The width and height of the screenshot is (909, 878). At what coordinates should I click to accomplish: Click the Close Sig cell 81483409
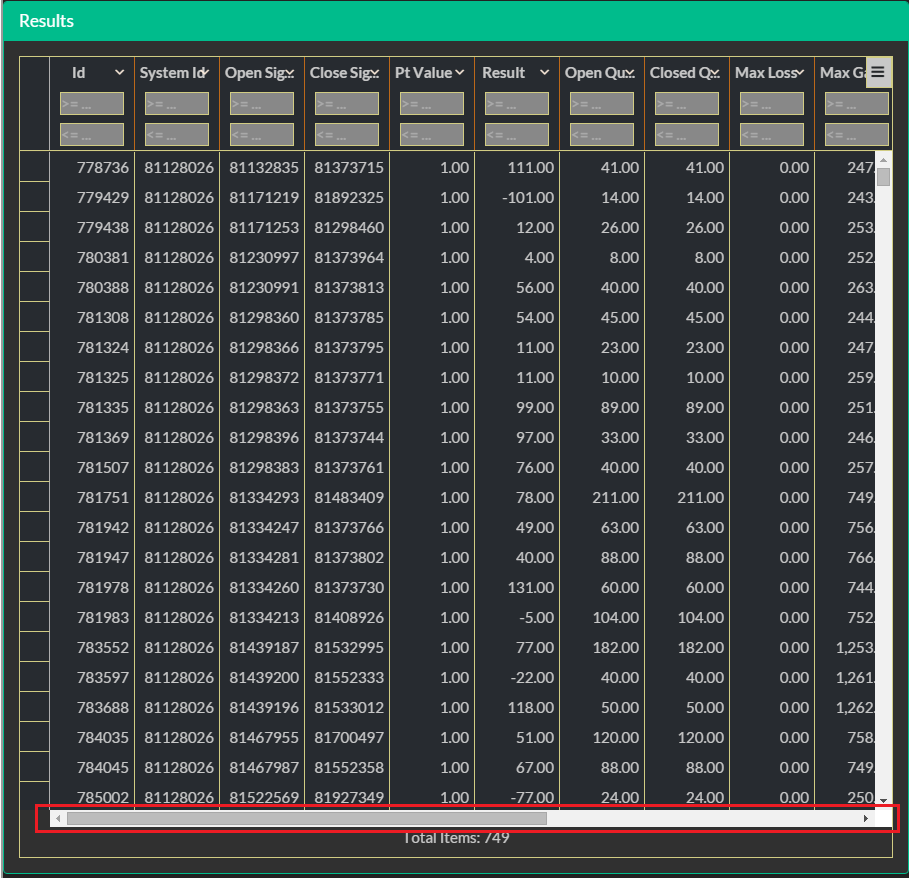349,497
